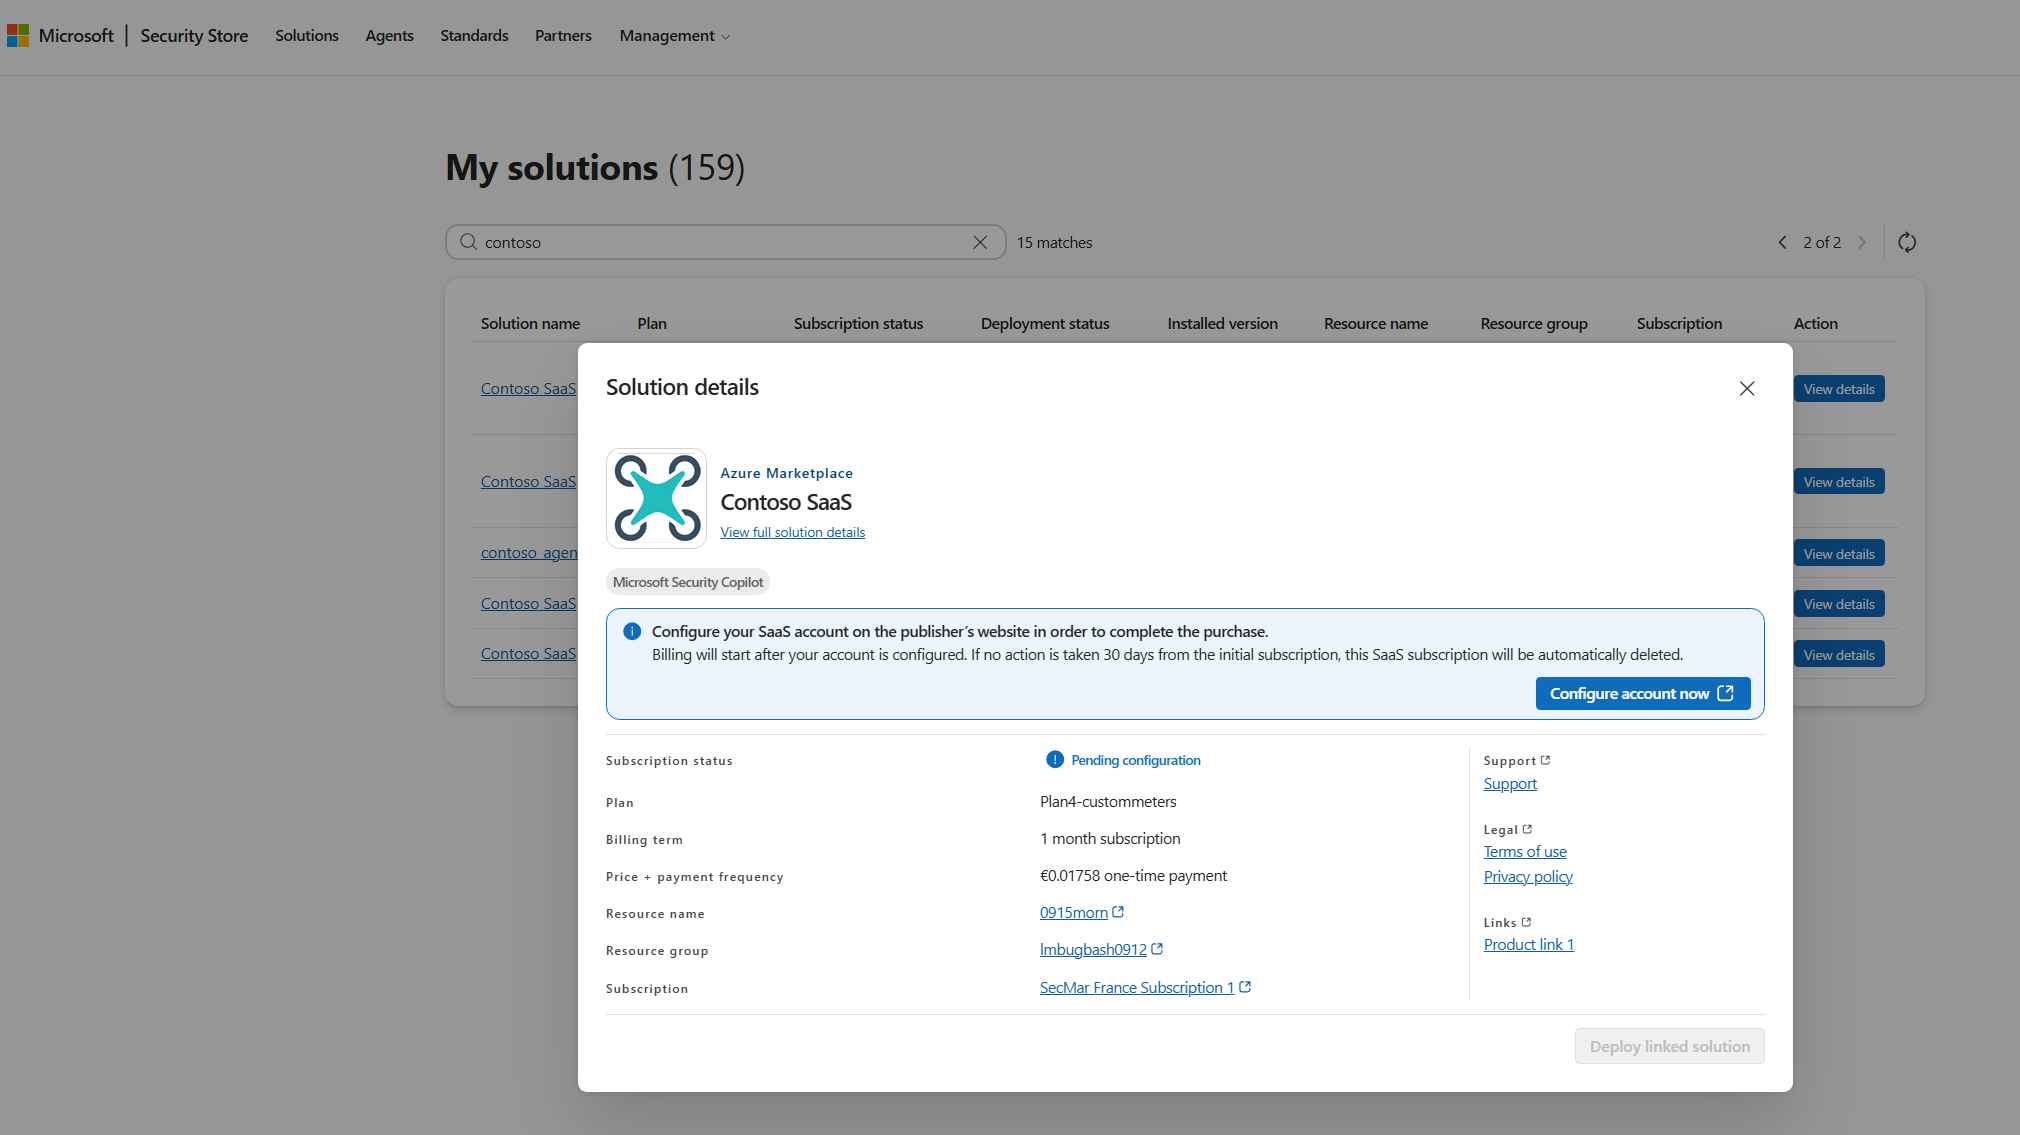Screen dimensions: 2020x1135
Task: Open the Solutions nav item
Action: (x=306, y=36)
